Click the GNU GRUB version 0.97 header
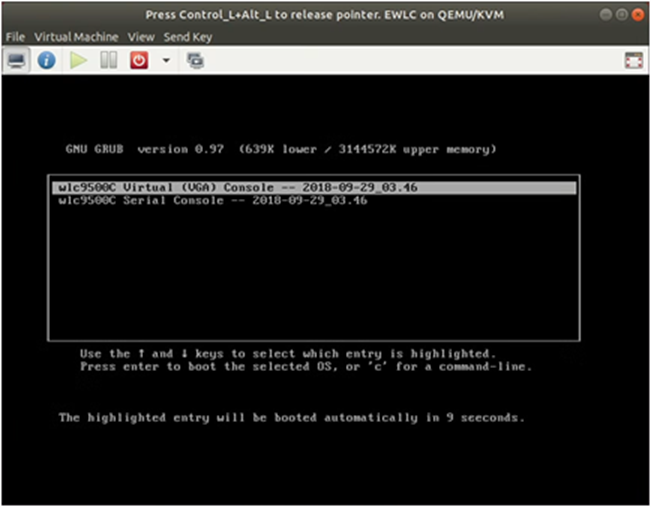 point(281,149)
